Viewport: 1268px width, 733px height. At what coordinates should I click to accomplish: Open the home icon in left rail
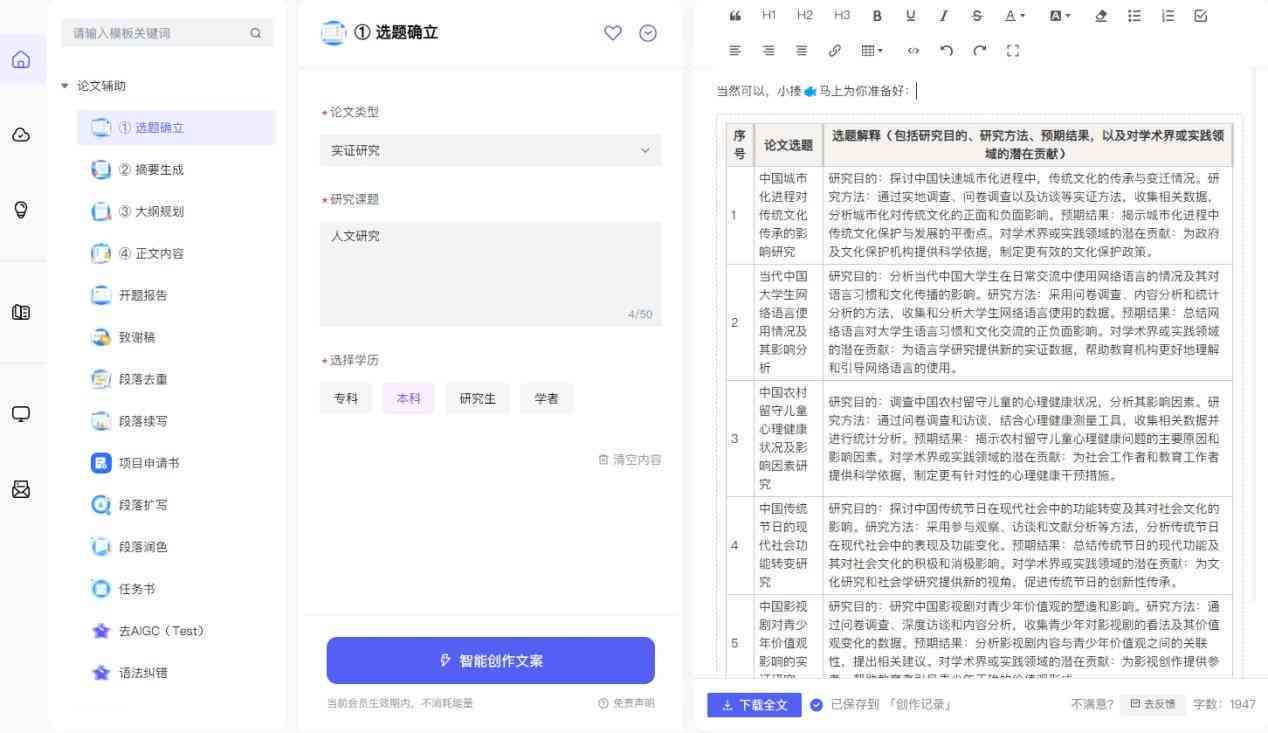(x=20, y=60)
